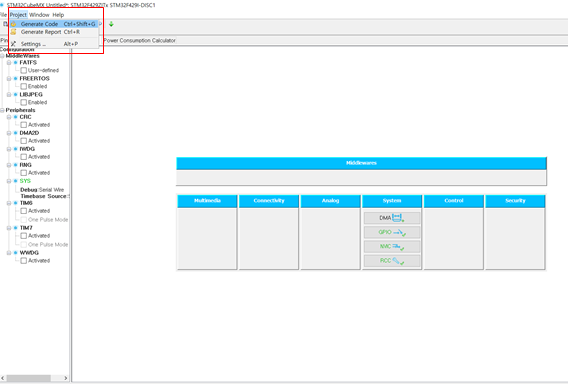The height and width of the screenshot is (384, 568).
Task: Collapse the TIM6 tree node
Action: coord(9,203)
